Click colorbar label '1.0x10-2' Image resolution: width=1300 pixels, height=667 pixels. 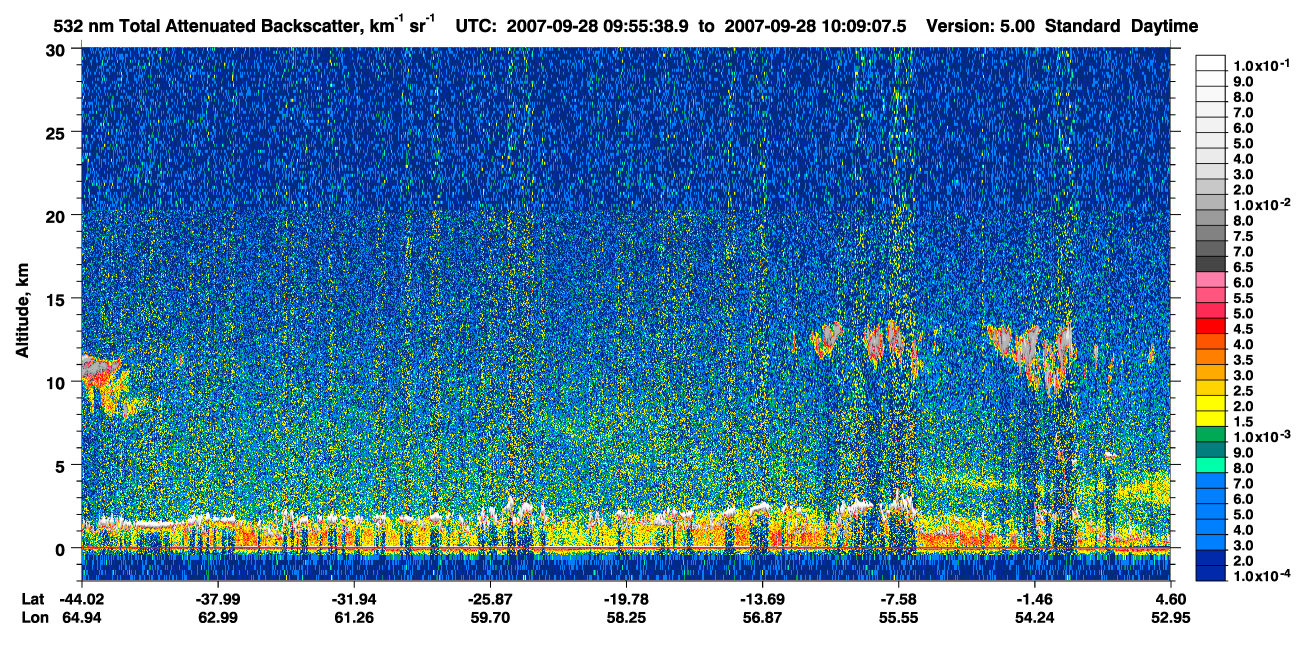click(1260, 205)
